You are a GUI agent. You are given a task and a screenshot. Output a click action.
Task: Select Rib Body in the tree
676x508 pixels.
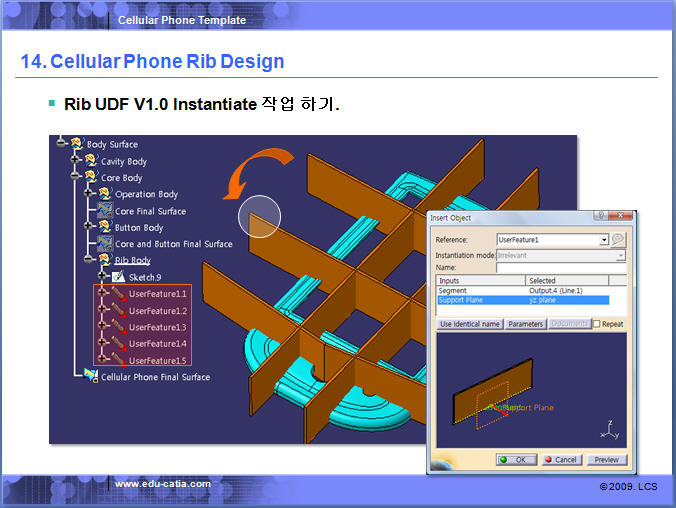132,261
